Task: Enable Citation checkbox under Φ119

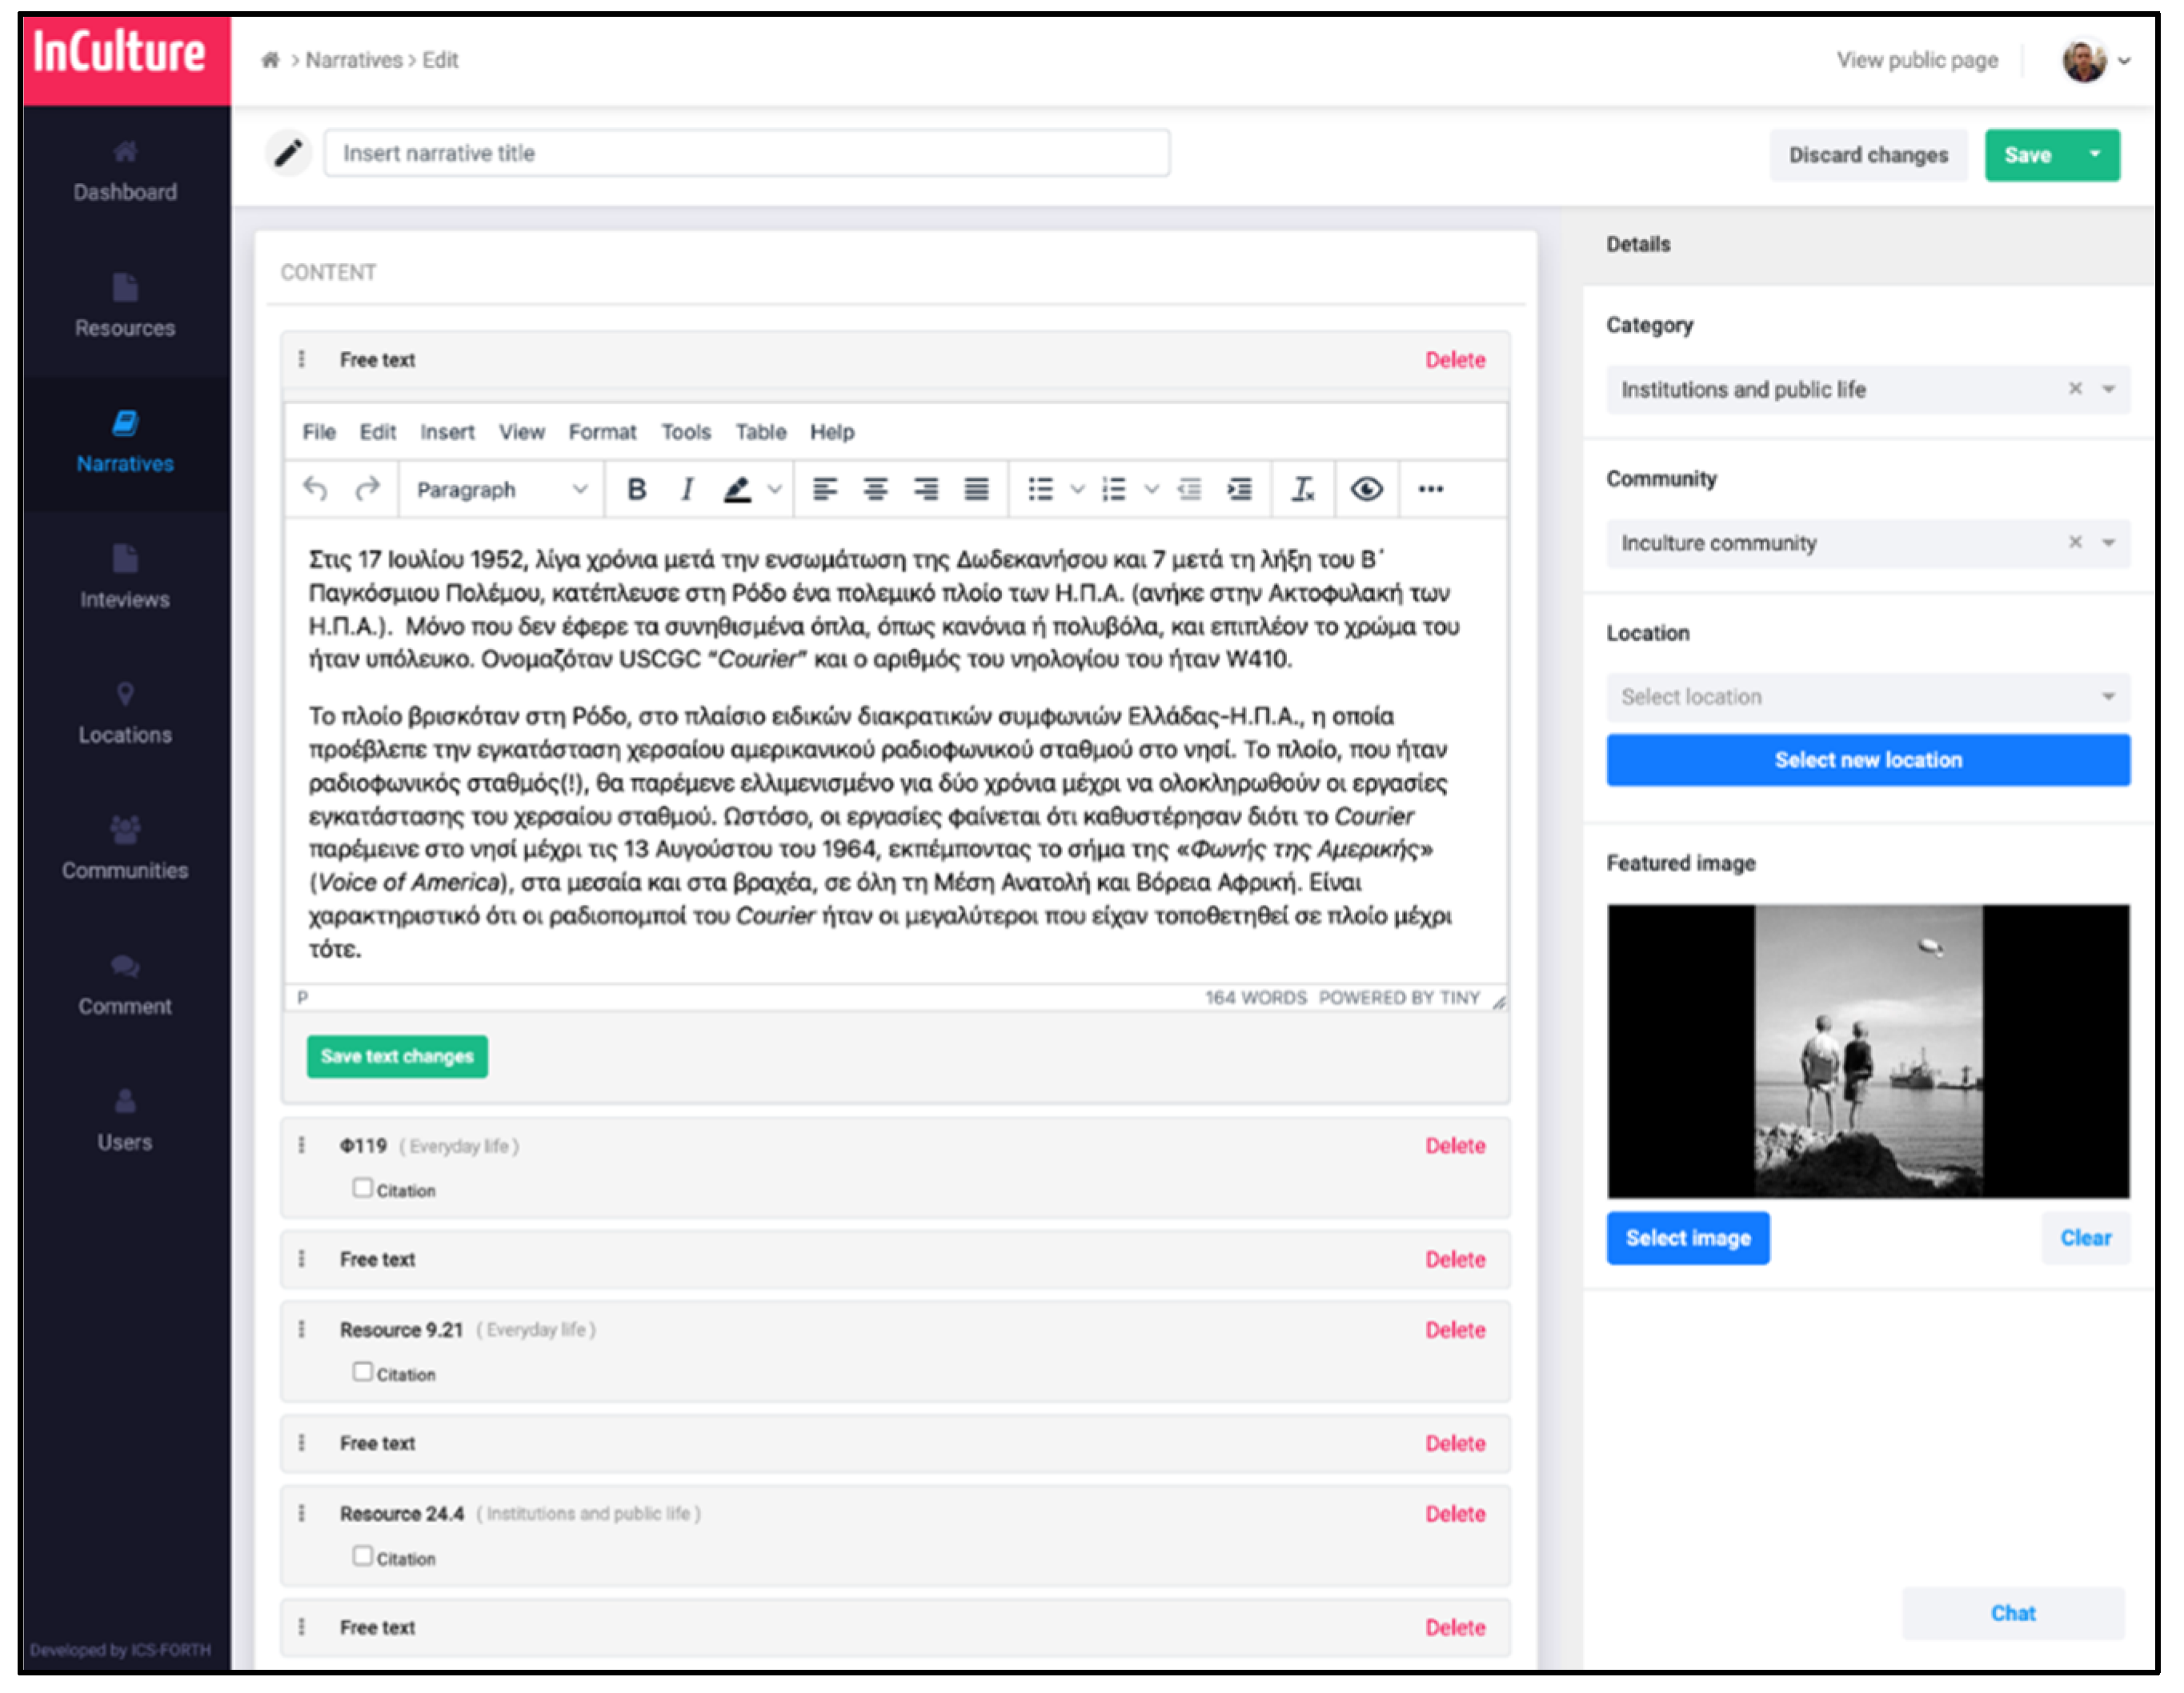Action: click(x=362, y=1189)
